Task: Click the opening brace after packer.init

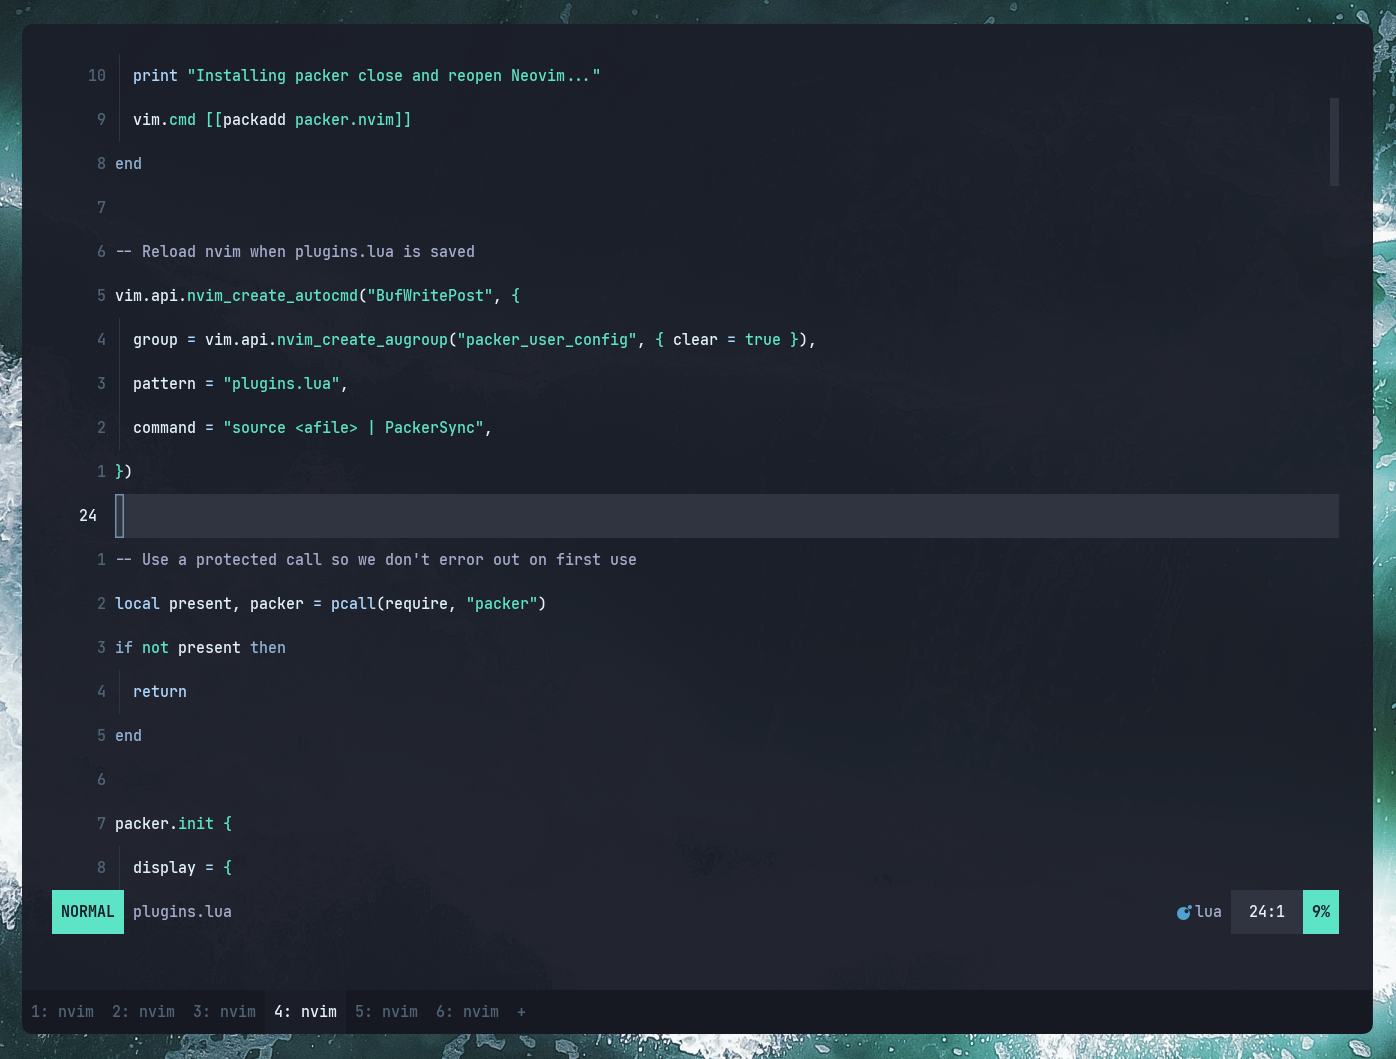Action: (228, 824)
